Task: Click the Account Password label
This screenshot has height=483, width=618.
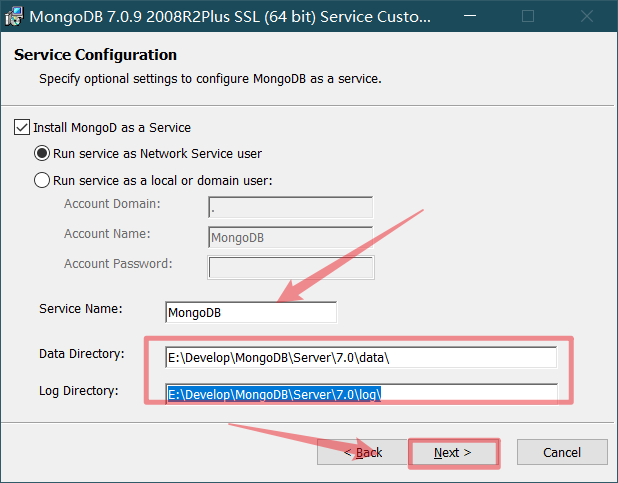Action: pos(118,264)
